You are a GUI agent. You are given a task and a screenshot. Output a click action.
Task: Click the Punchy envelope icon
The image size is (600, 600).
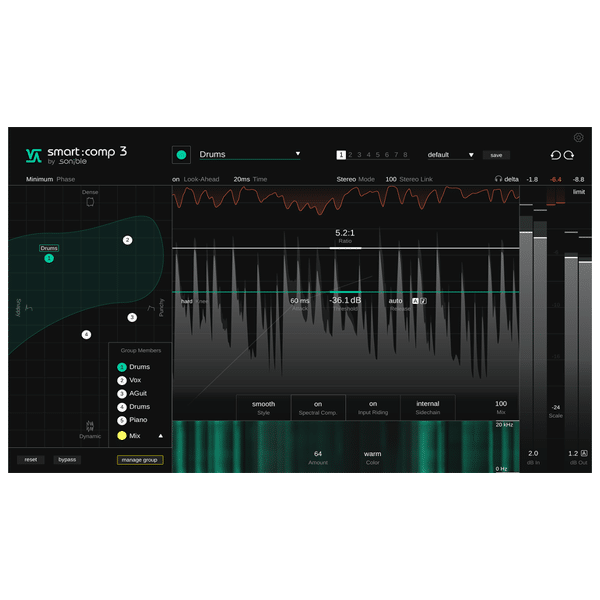pyautogui.click(x=151, y=308)
